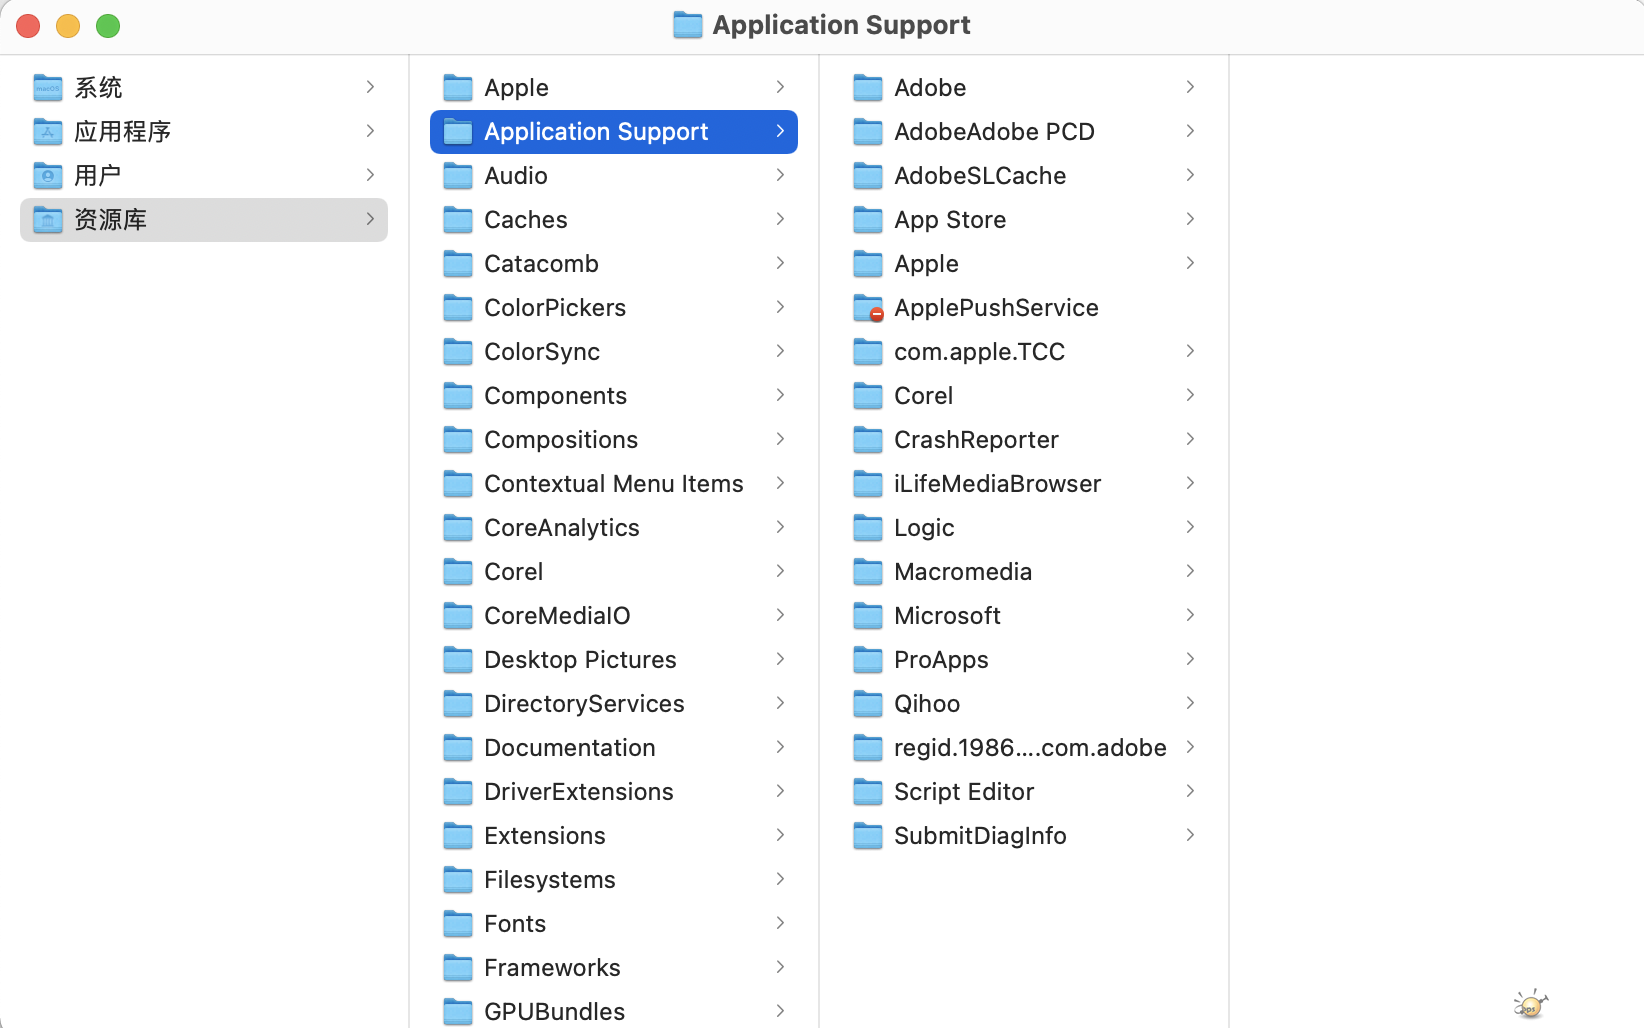The width and height of the screenshot is (1644, 1028).
Task: Click the Adobe folder icon
Action: [x=868, y=88]
